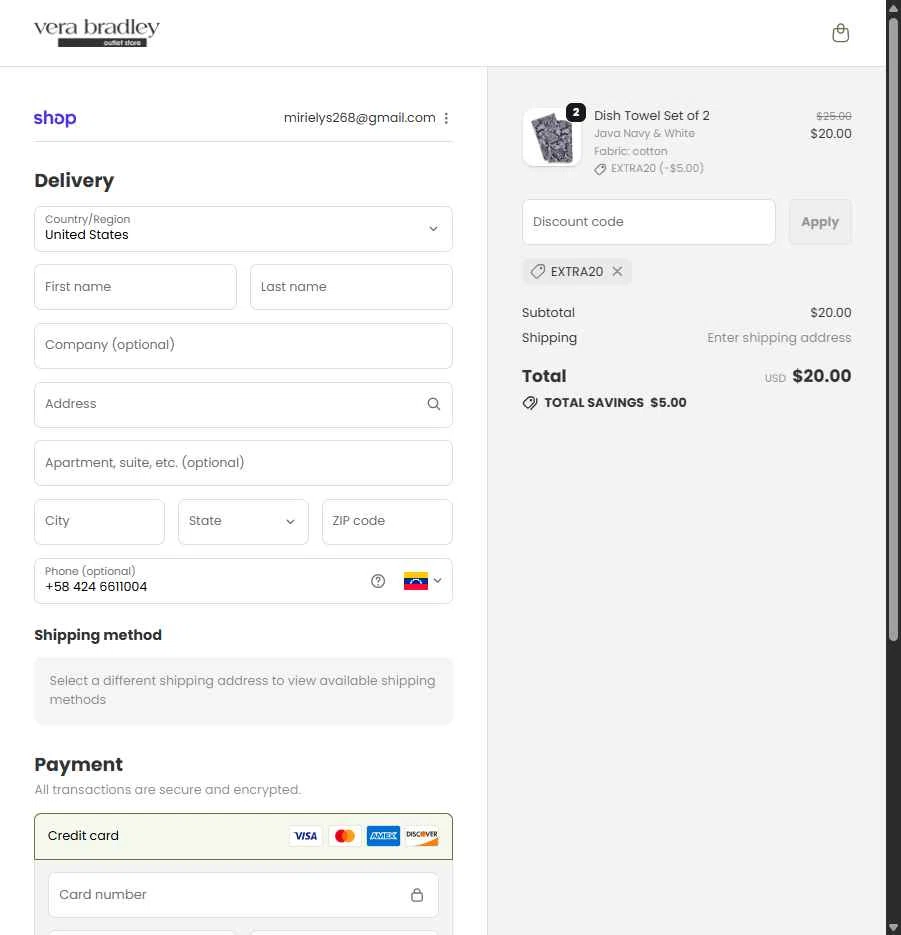Click the ZIP code field
Screen dimensions: 901x935
387,522
